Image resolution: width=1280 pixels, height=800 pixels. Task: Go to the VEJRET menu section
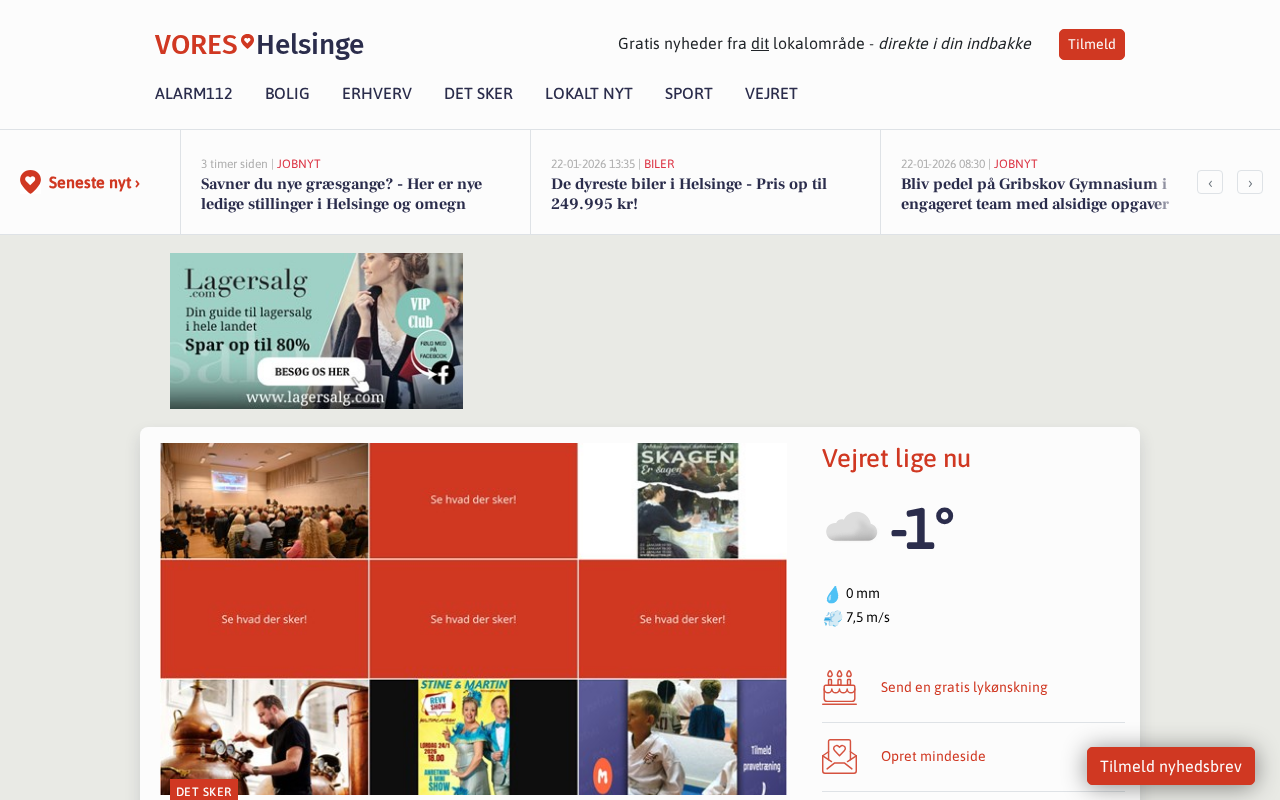click(771, 94)
